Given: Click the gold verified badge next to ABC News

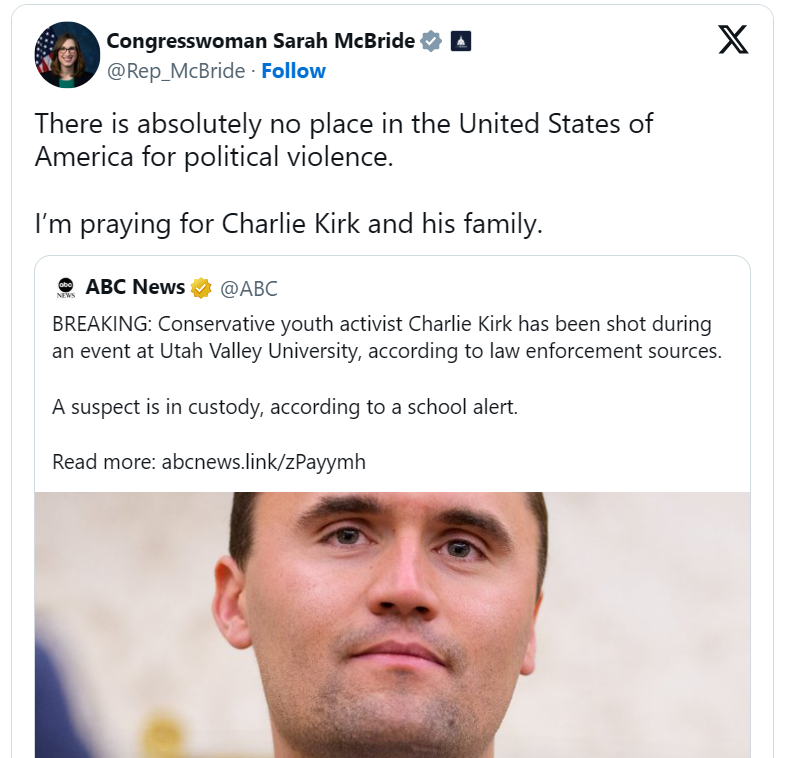Looking at the screenshot, I should (x=201, y=288).
